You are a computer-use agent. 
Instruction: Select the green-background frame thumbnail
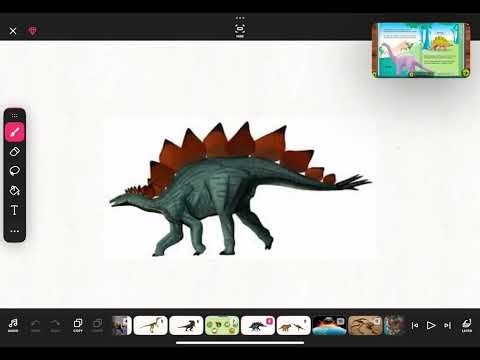tap(222, 325)
